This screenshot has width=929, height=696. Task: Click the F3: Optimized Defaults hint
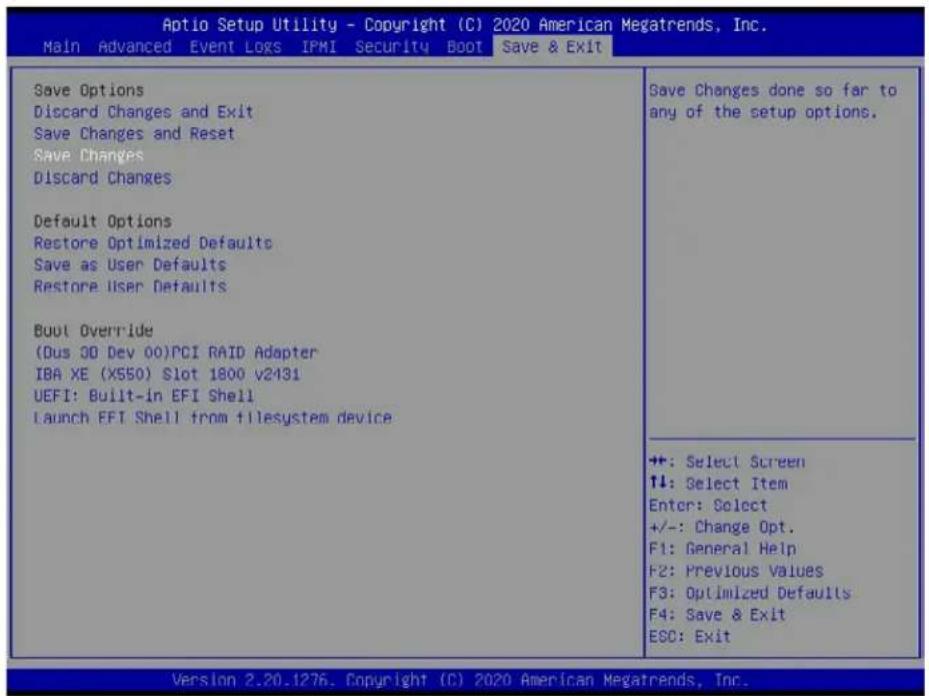point(749,593)
